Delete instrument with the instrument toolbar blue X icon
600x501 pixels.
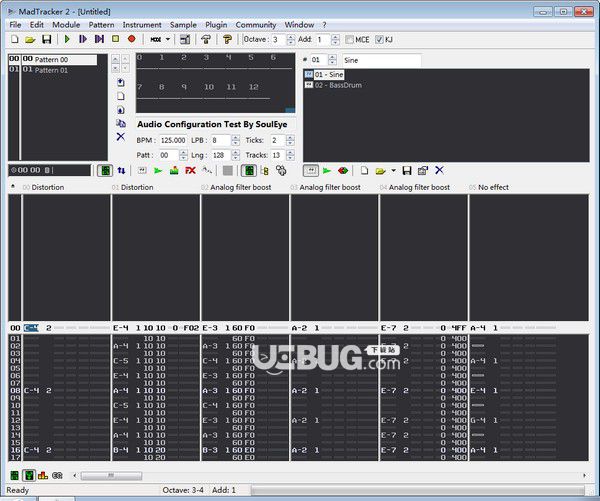pyautogui.click(x=439, y=170)
